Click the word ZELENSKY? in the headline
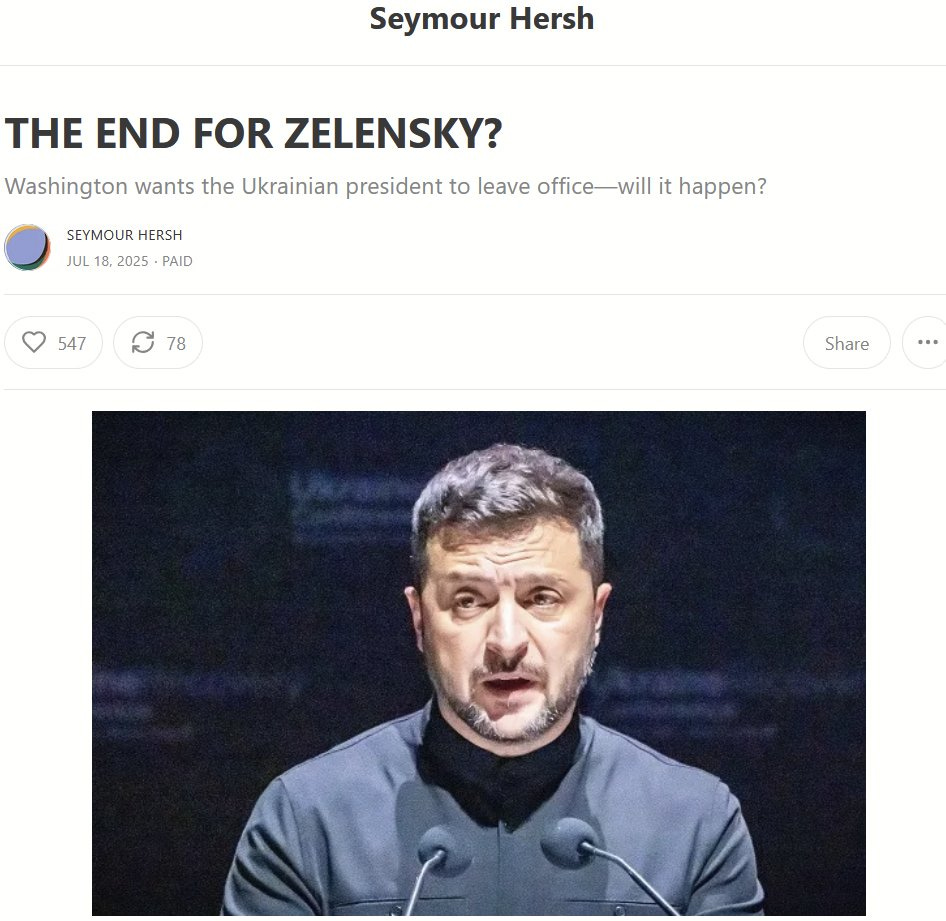This screenshot has height=921, width=946. [x=393, y=133]
